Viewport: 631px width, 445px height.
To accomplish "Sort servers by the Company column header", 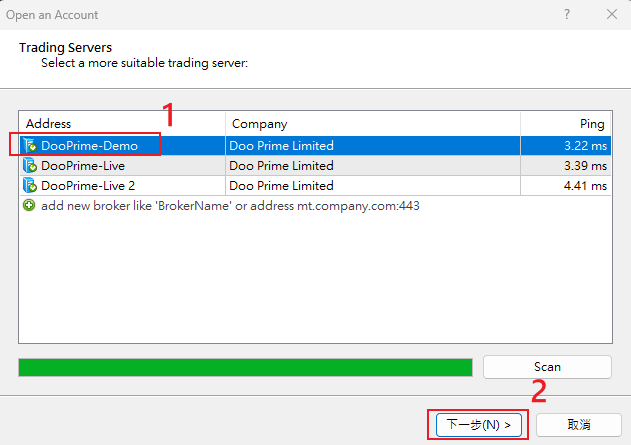I will tap(370, 124).
